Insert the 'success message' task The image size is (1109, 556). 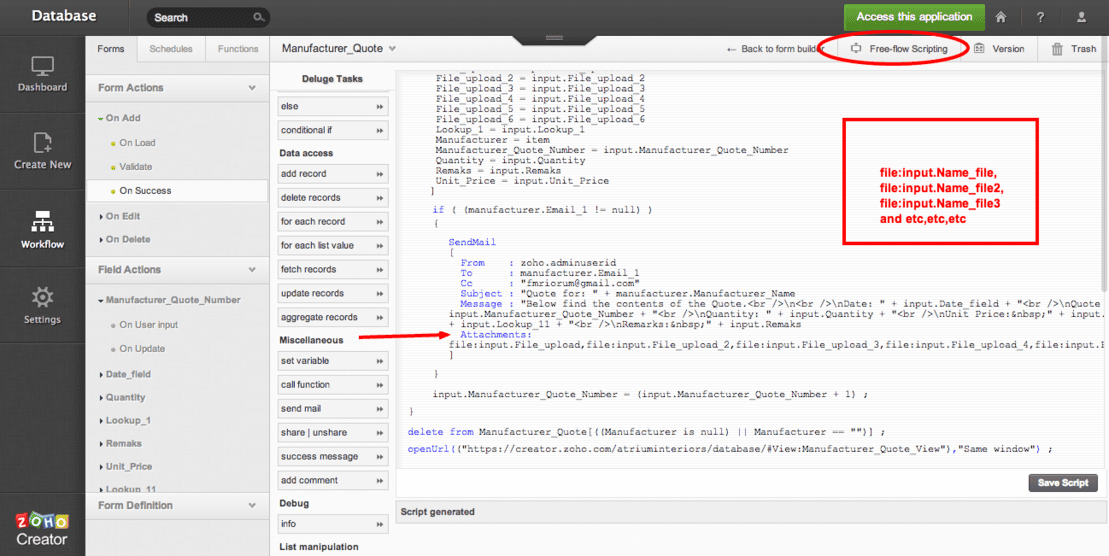pyautogui.click(x=332, y=457)
